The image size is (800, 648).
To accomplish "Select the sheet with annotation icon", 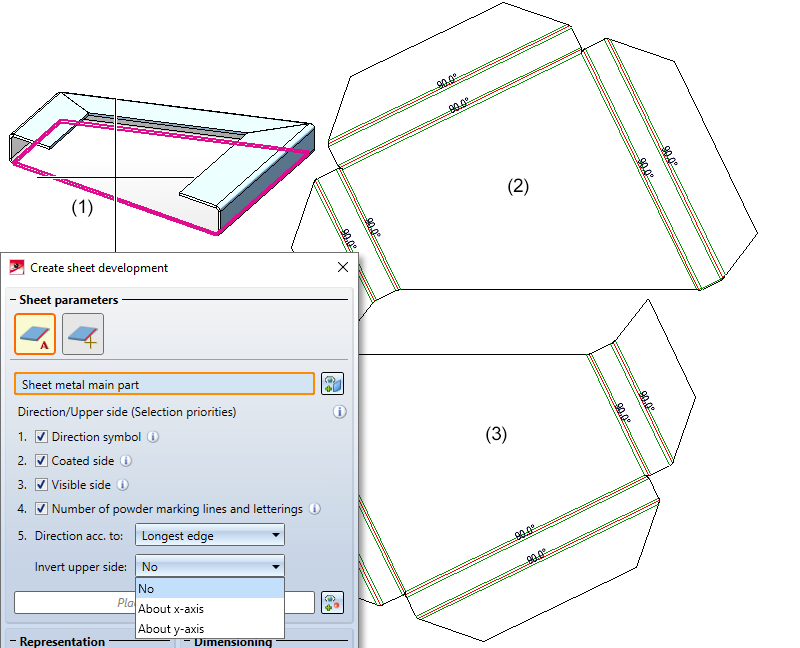I will coord(35,334).
